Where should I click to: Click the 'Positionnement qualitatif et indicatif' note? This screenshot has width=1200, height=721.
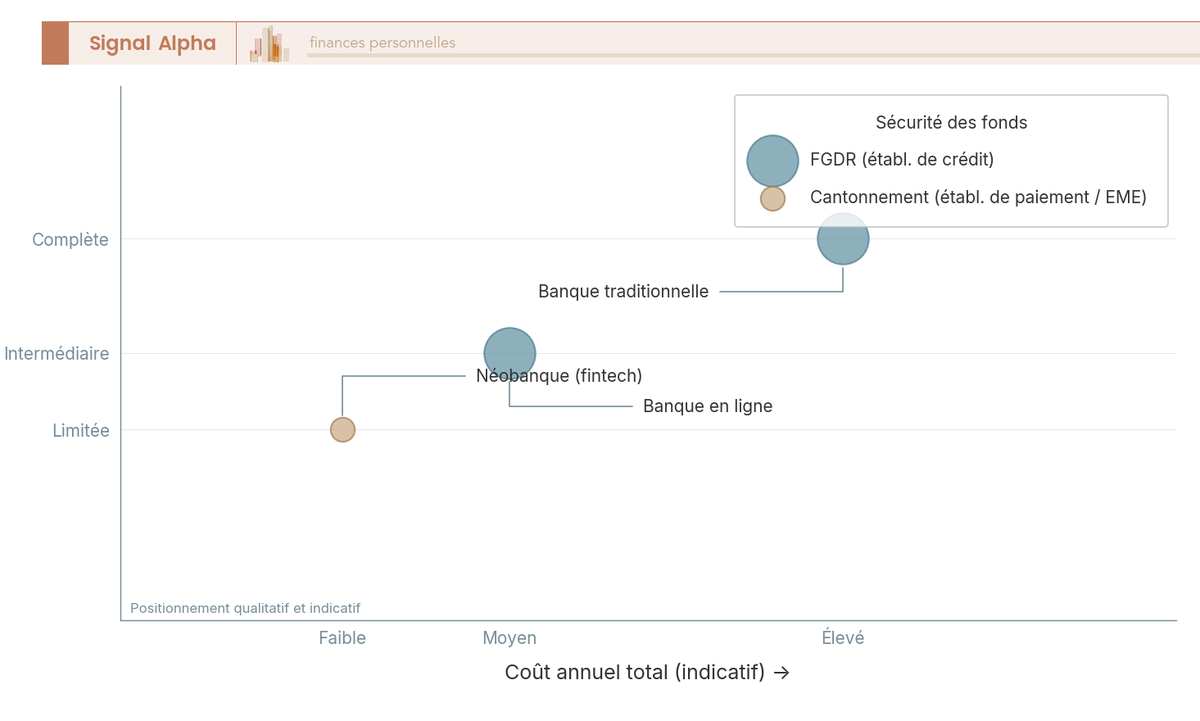coord(245,608)
